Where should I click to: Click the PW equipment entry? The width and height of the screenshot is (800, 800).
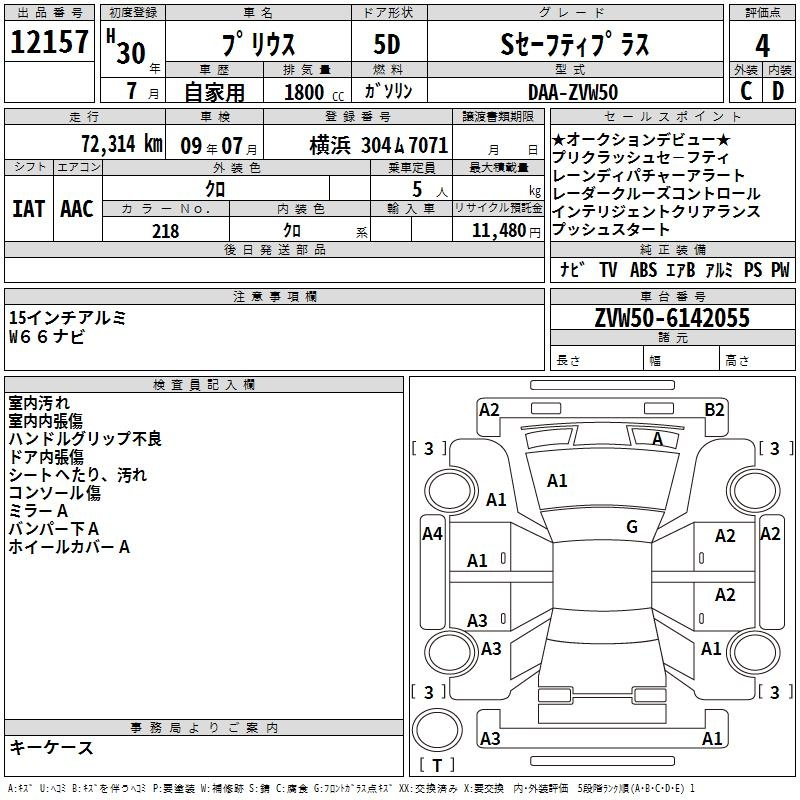[780, 269]
